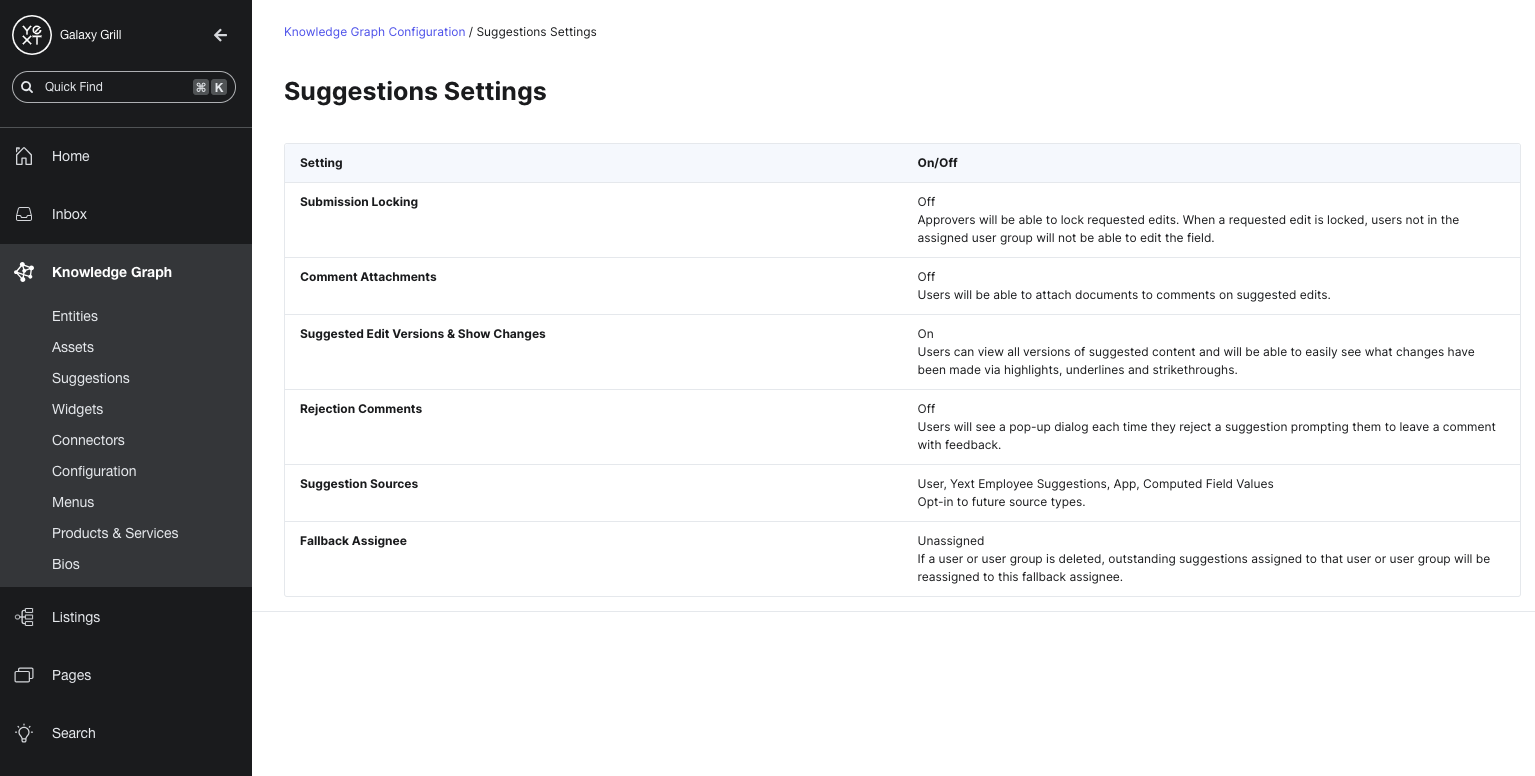Viewport: 1535px width, 776px height.
Task: Open the Widgets page
Action: (x=77, y=409)
